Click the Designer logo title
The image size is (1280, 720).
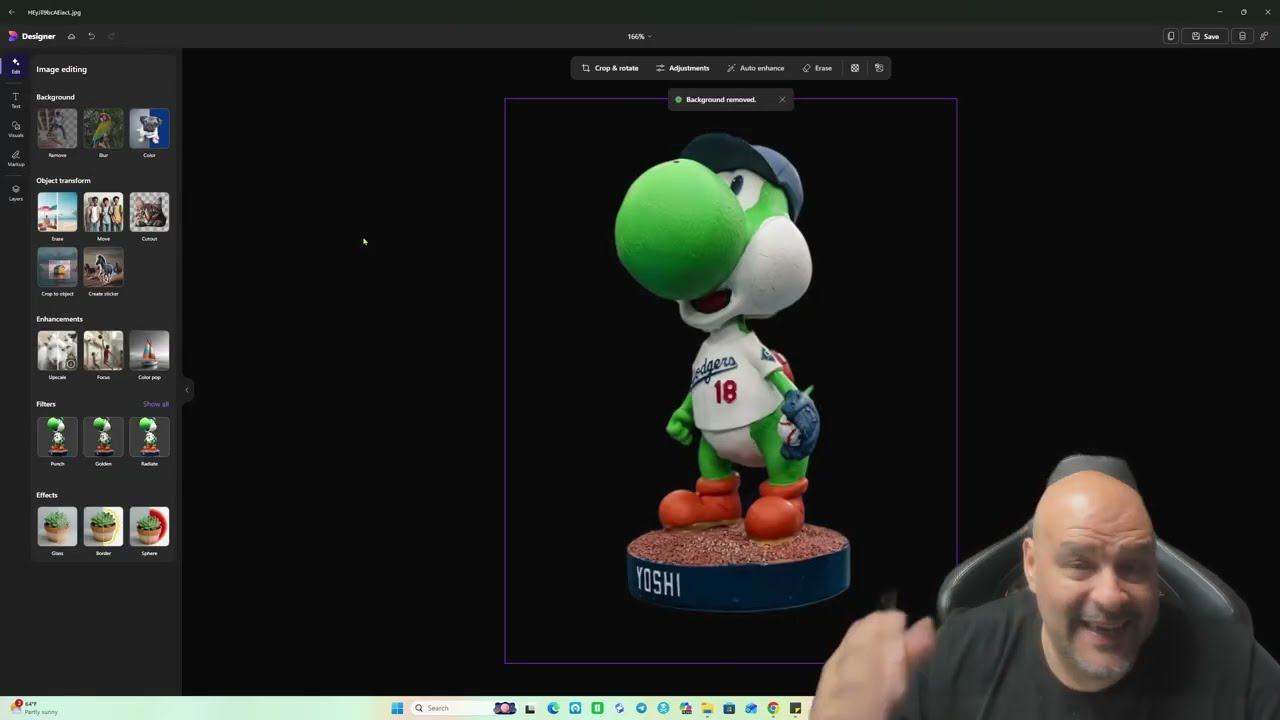[32, 36]
